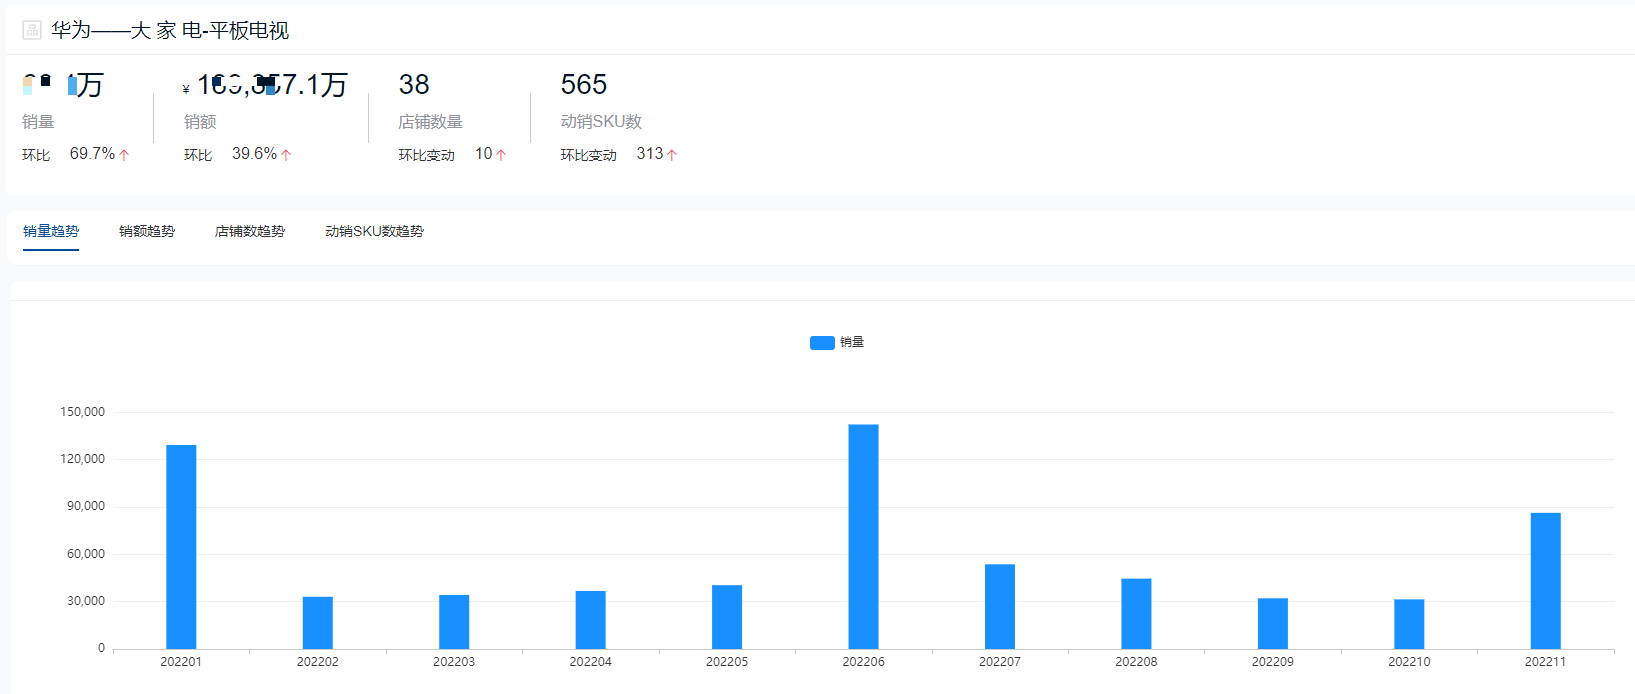1635x694 pixels.
Task: Toggle the 销量 series legend swatch
Action: coord(822,343)
